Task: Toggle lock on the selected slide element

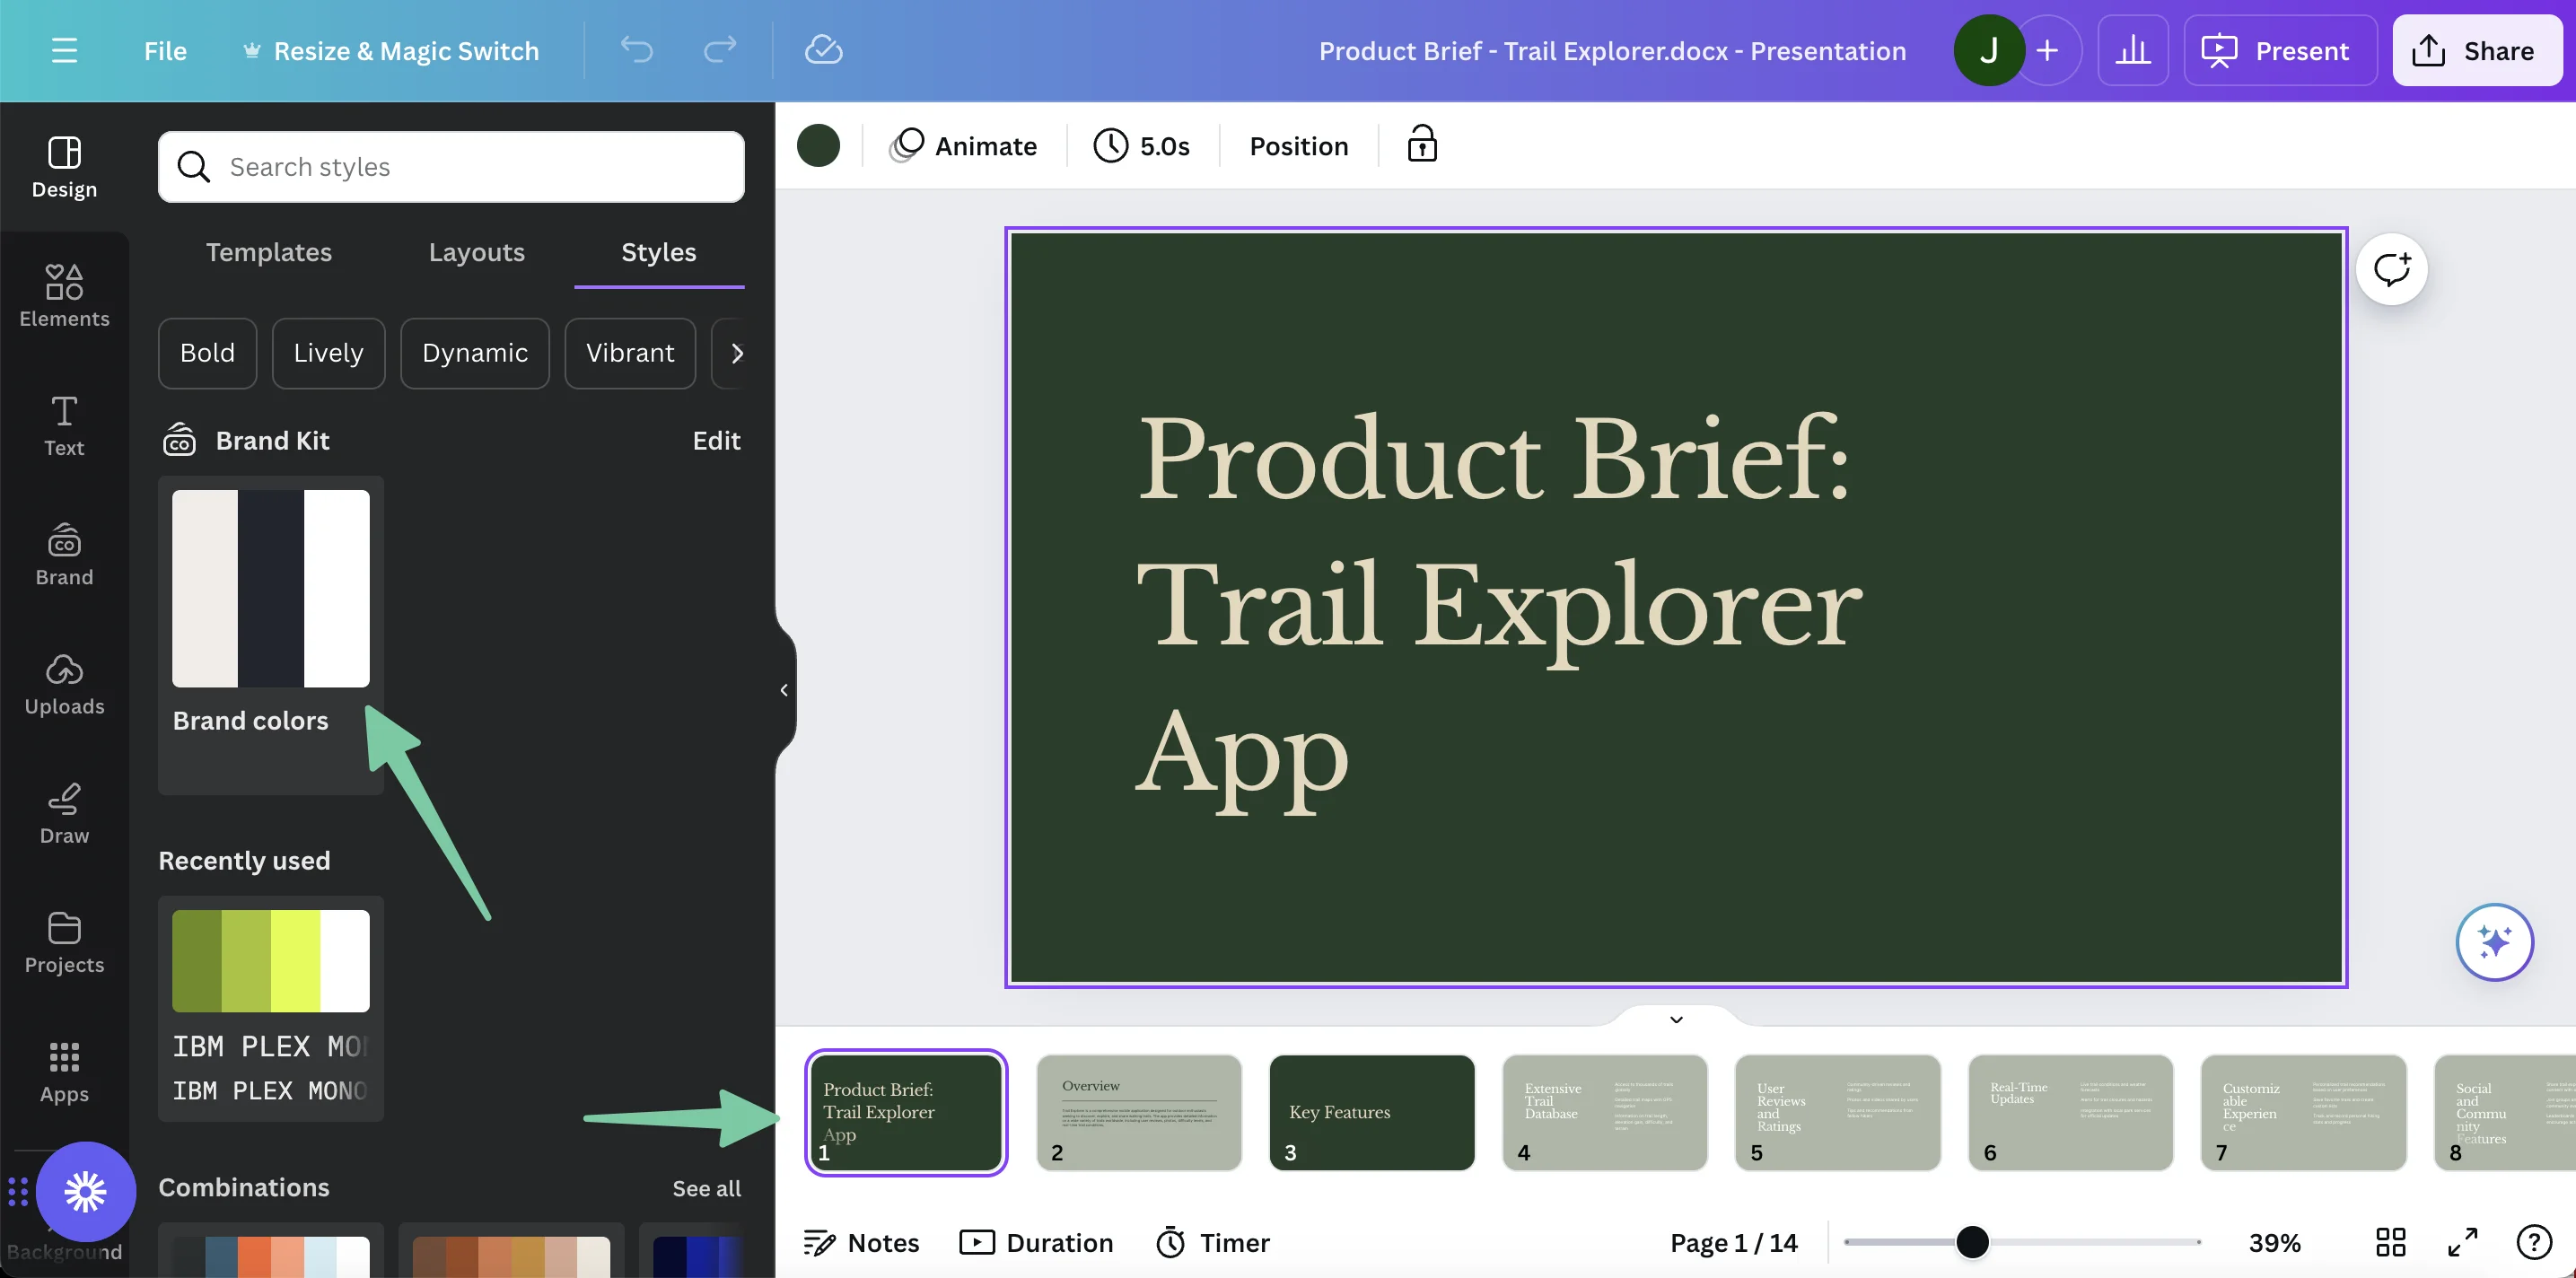Action: point(1421,144)
